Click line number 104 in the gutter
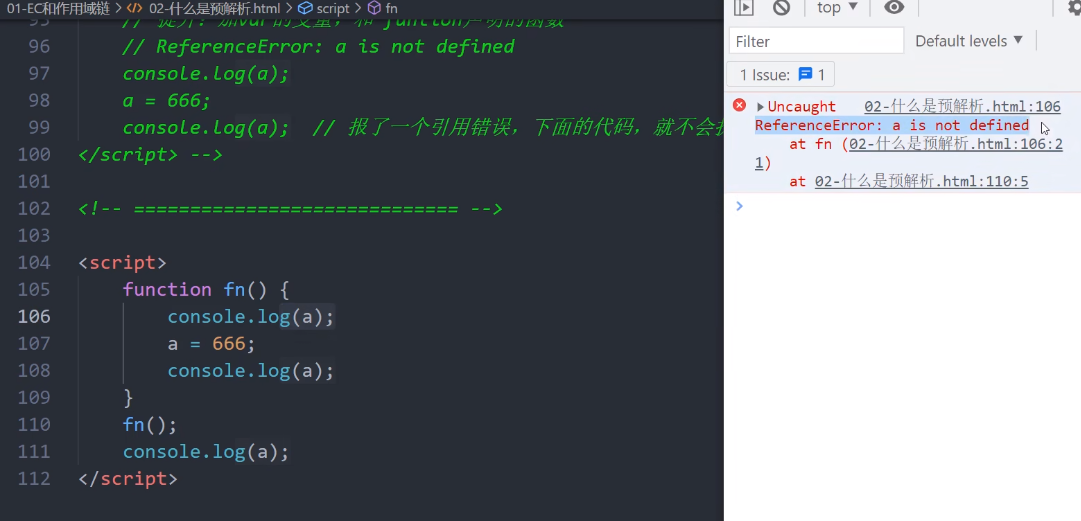This screenshot has width=1081, height=521. [34, 263]
